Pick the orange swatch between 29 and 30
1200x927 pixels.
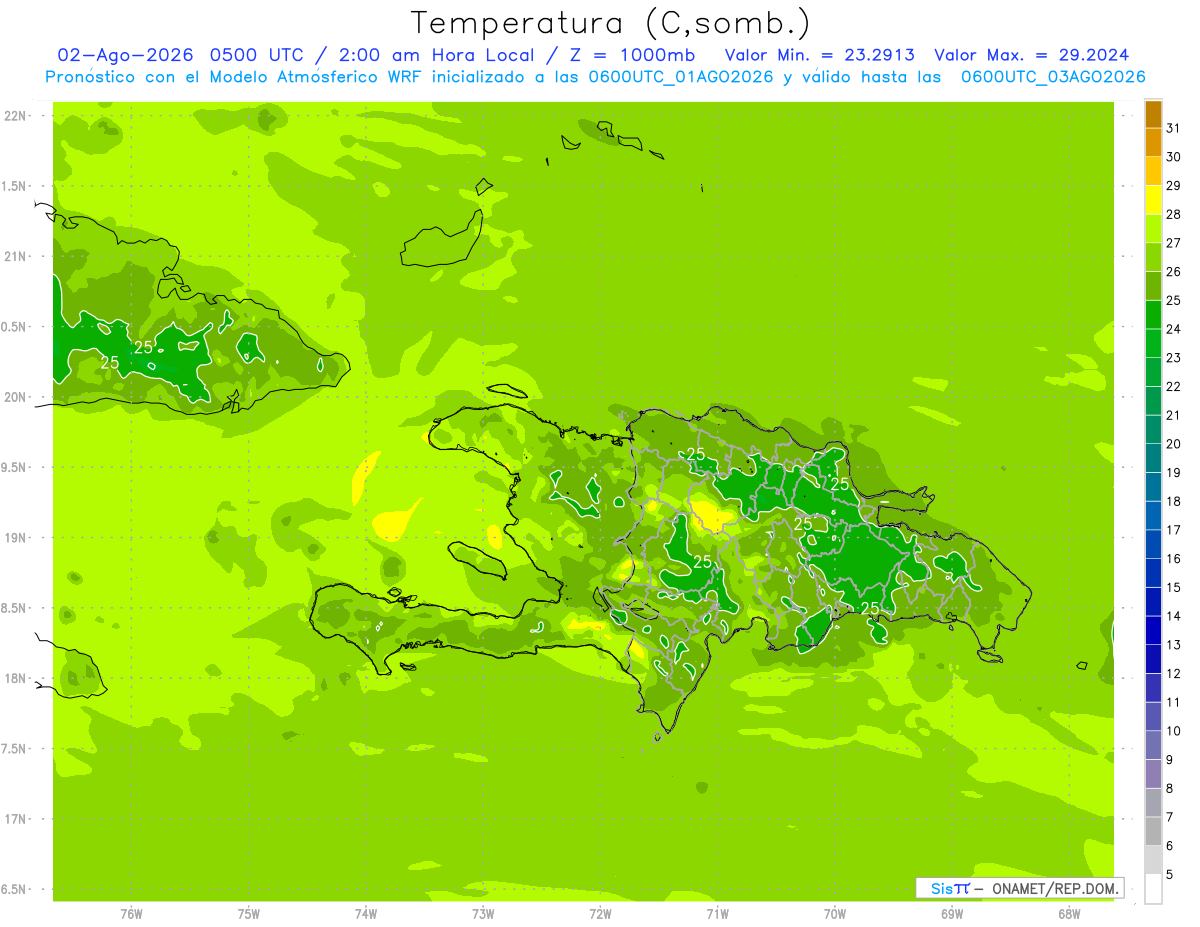point(1153,171)
